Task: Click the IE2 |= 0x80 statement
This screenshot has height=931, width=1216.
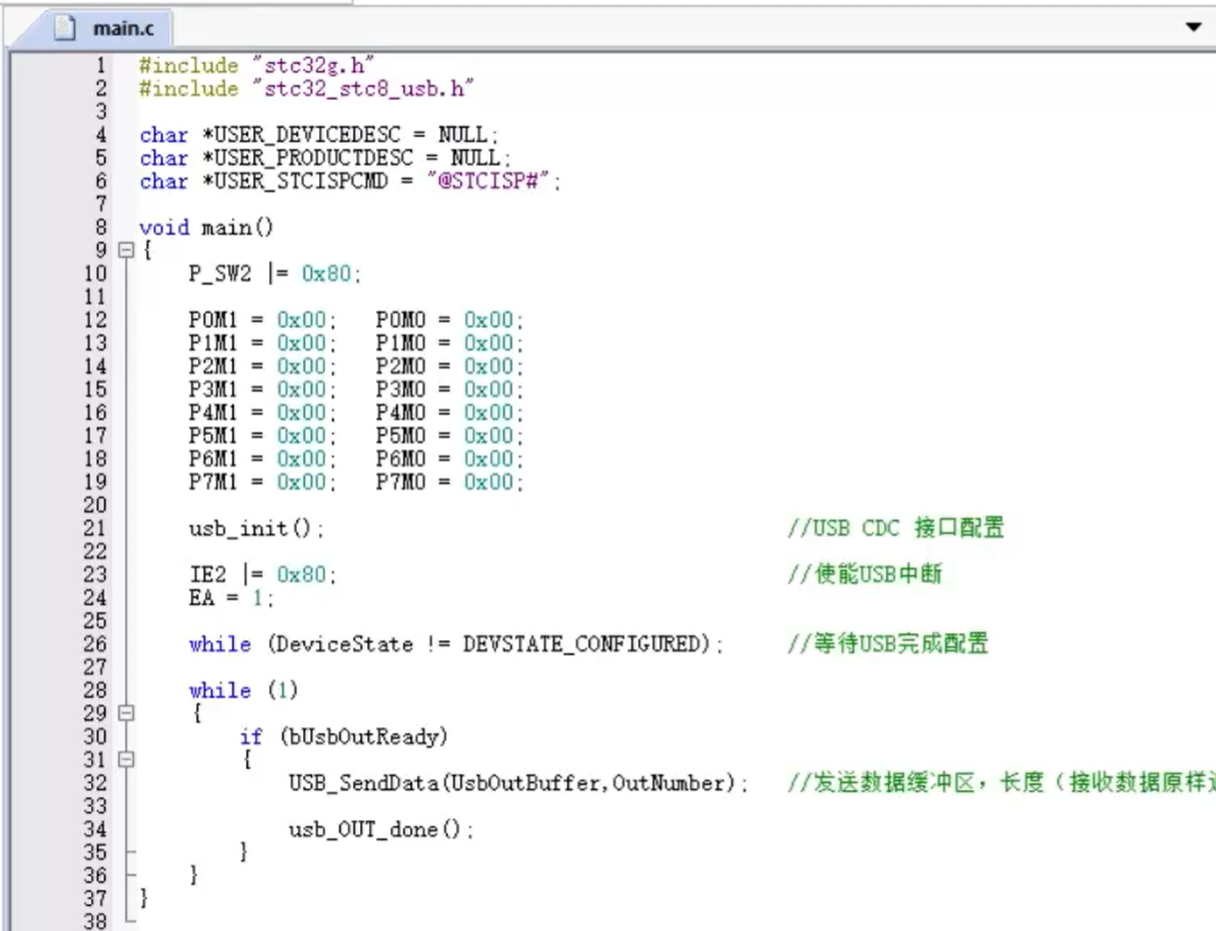Action: tap(263, 575)
